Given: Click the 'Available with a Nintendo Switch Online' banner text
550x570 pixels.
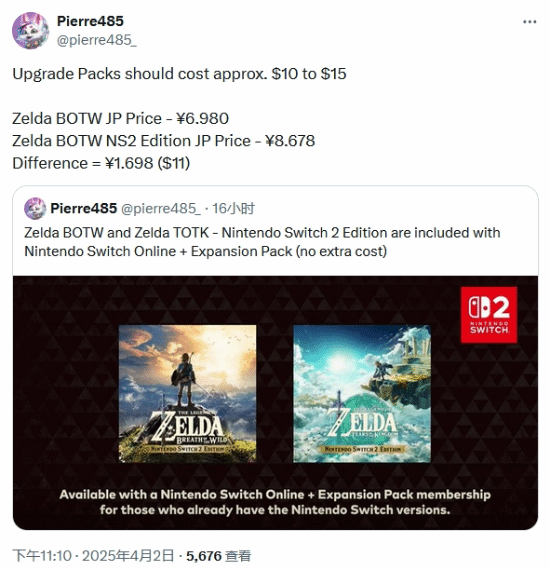Looking at the screenshot, I should click(x=275, y=502).
